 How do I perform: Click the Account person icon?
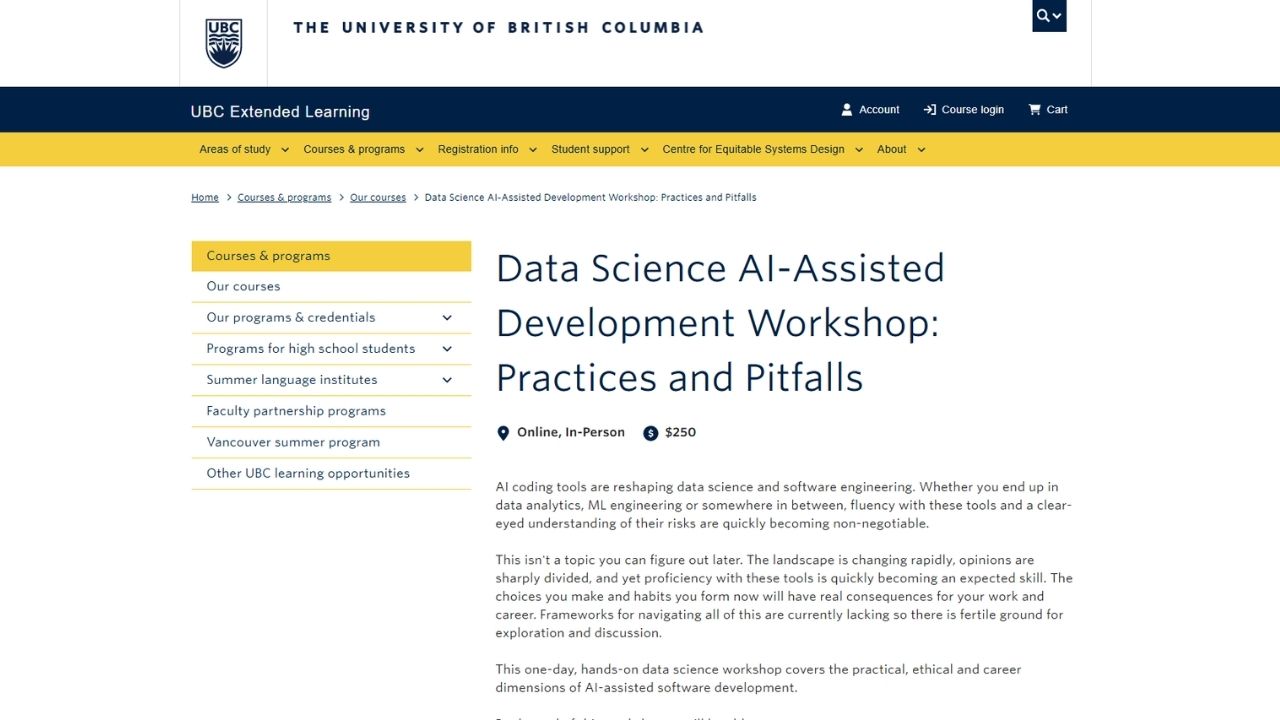tap(847, 110)
